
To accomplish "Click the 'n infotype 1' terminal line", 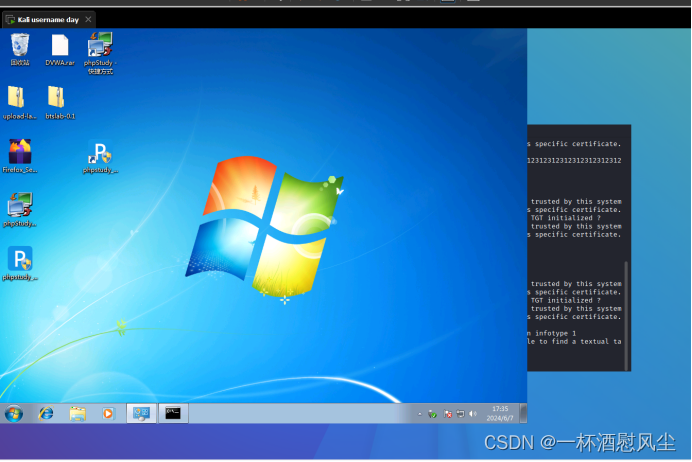I will [552, 333].
